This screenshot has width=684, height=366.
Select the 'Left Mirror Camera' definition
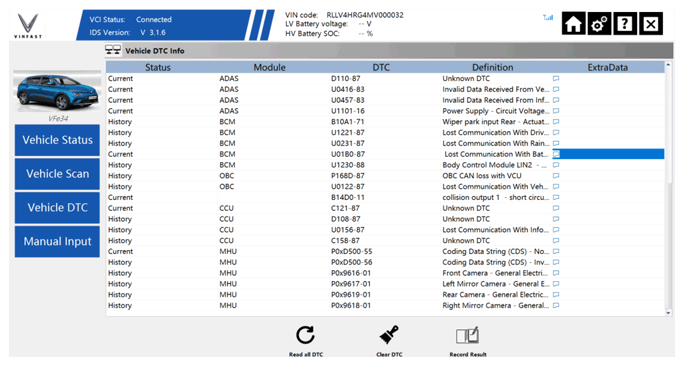(x=496, y=284)
